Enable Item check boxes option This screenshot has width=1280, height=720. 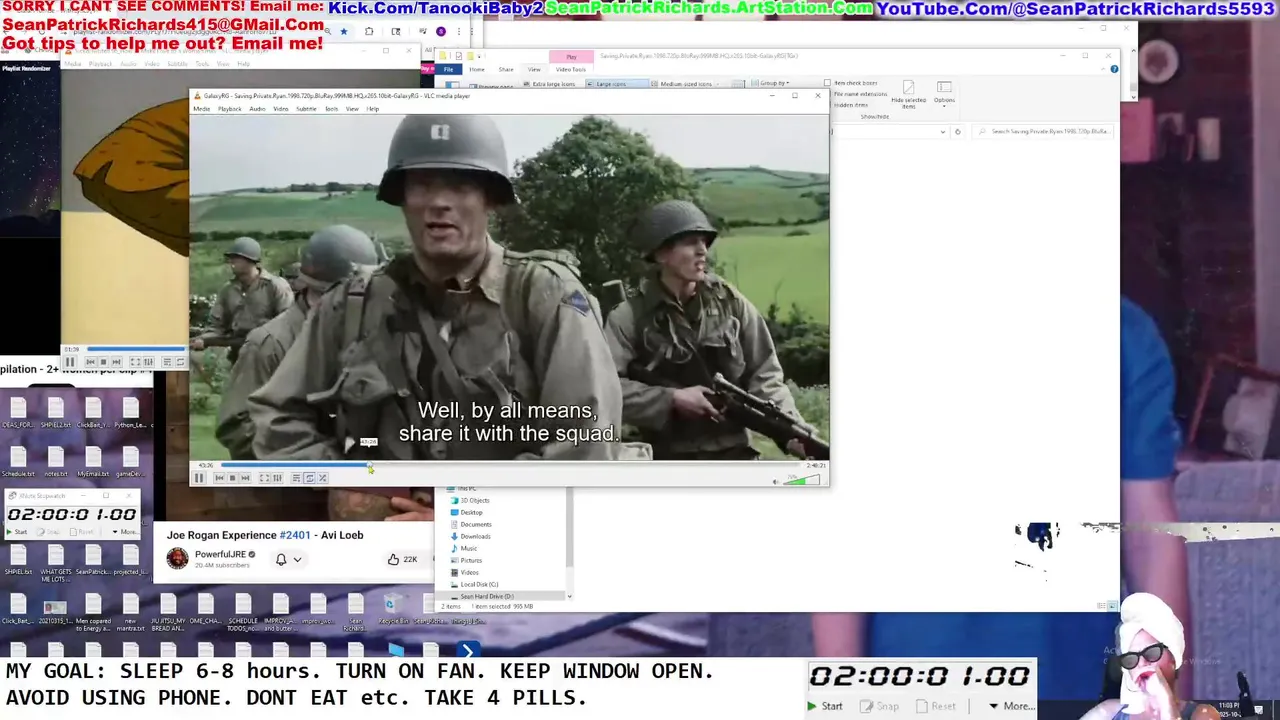click(x=851, y=83)
